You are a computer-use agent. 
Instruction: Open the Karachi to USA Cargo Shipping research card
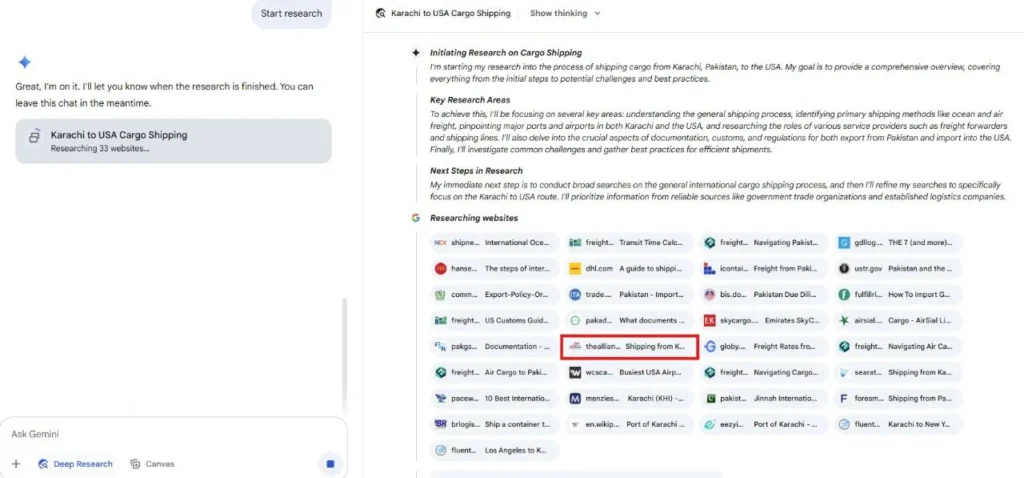(173, 141)
